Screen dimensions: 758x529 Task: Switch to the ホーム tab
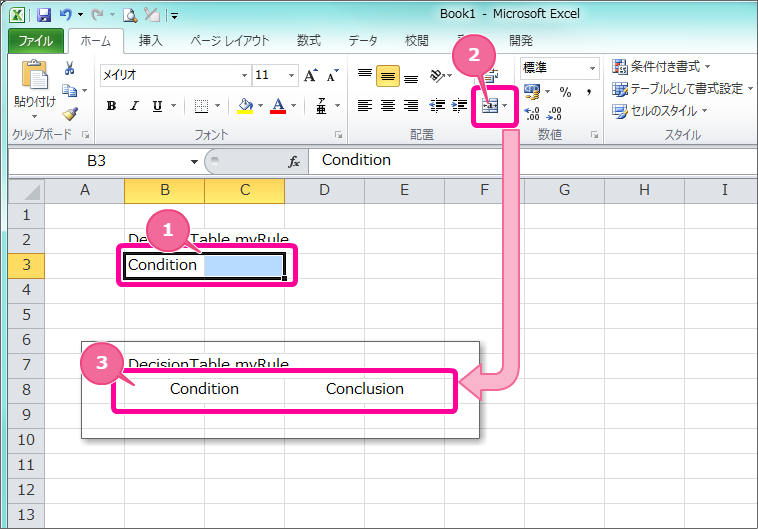[x=95, y=41]
